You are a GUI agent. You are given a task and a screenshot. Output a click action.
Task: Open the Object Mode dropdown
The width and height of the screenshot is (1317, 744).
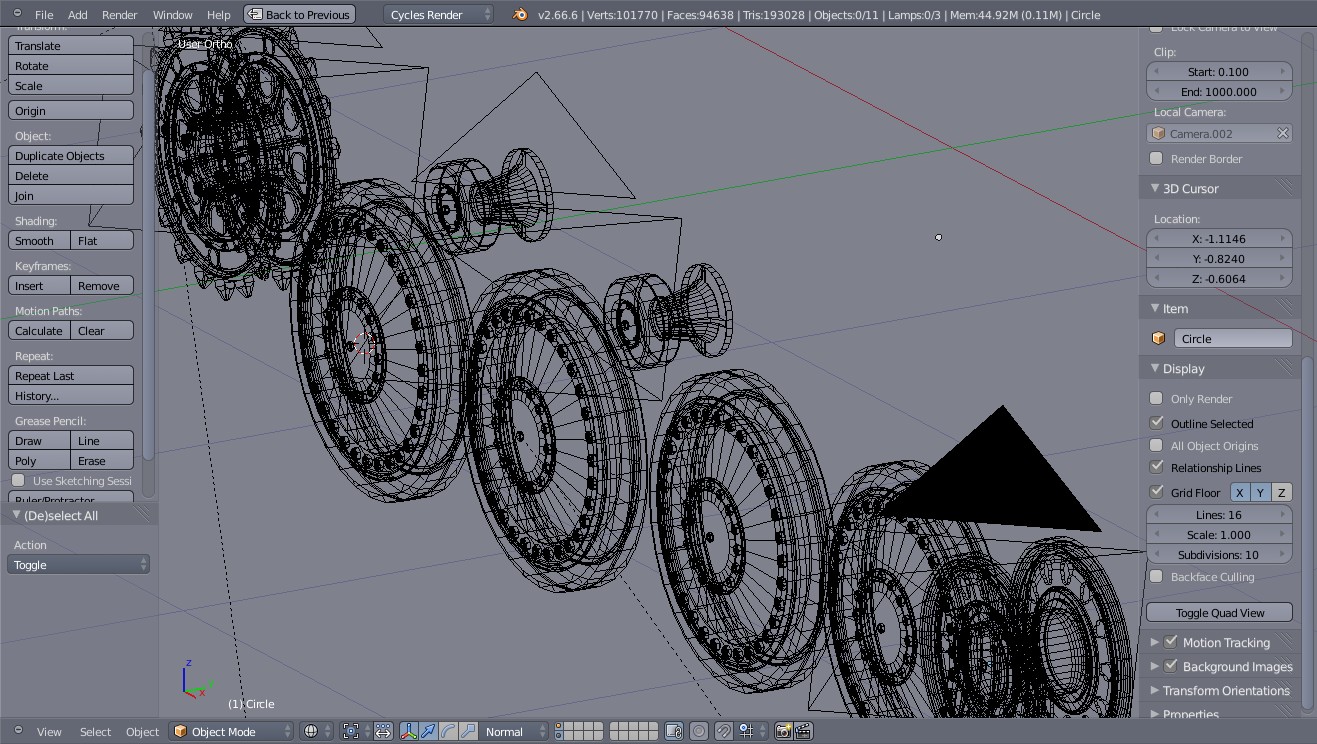231,731
